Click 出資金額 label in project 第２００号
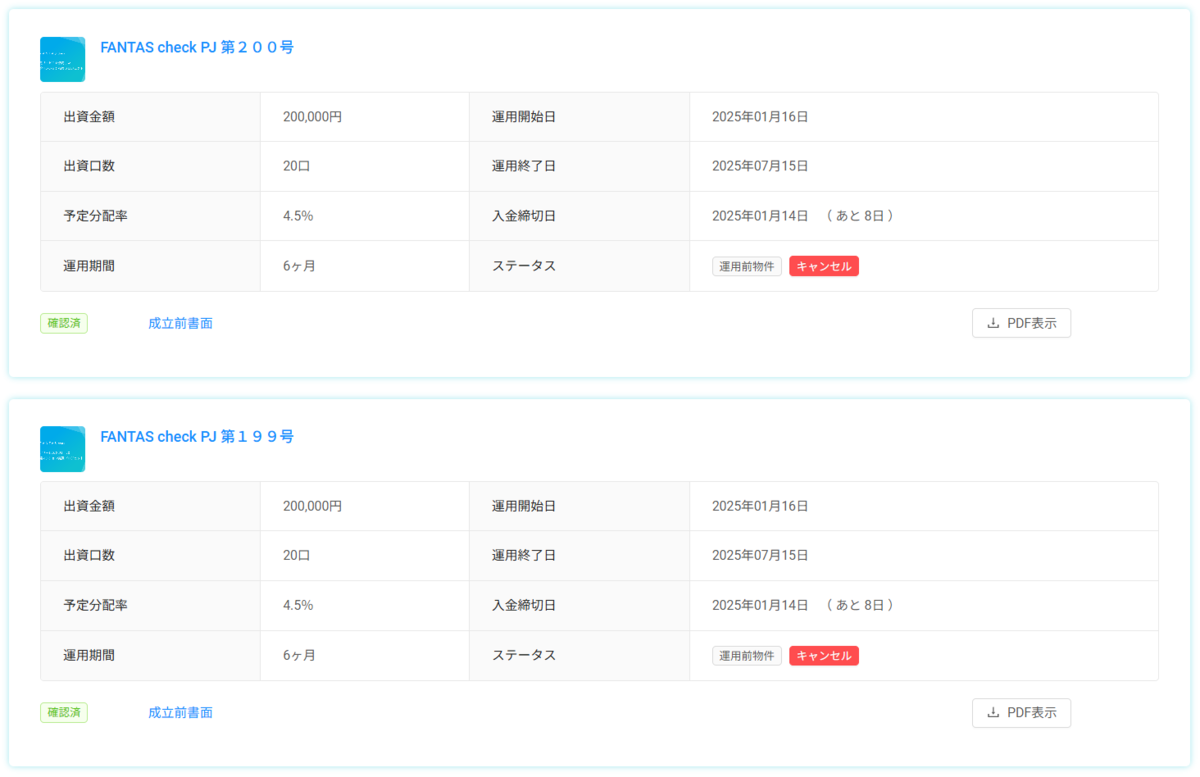The image size is (1200, 777). (89, 117)
